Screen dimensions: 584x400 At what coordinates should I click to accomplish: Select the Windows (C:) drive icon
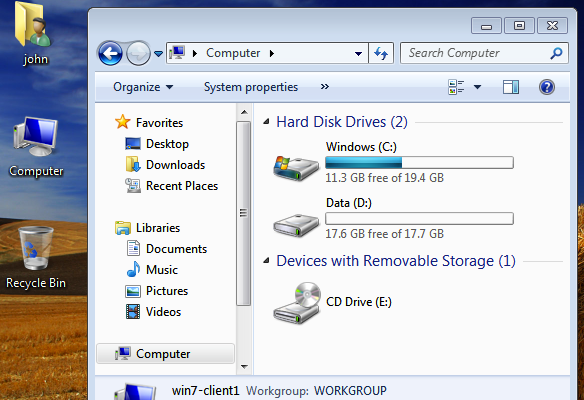tap(296, 168)
